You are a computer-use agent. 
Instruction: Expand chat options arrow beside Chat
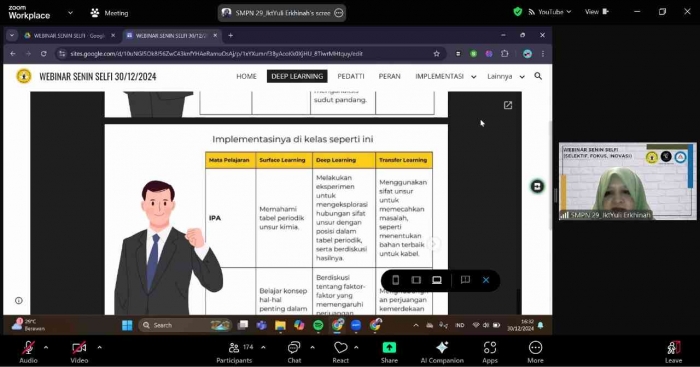point(312,347)
